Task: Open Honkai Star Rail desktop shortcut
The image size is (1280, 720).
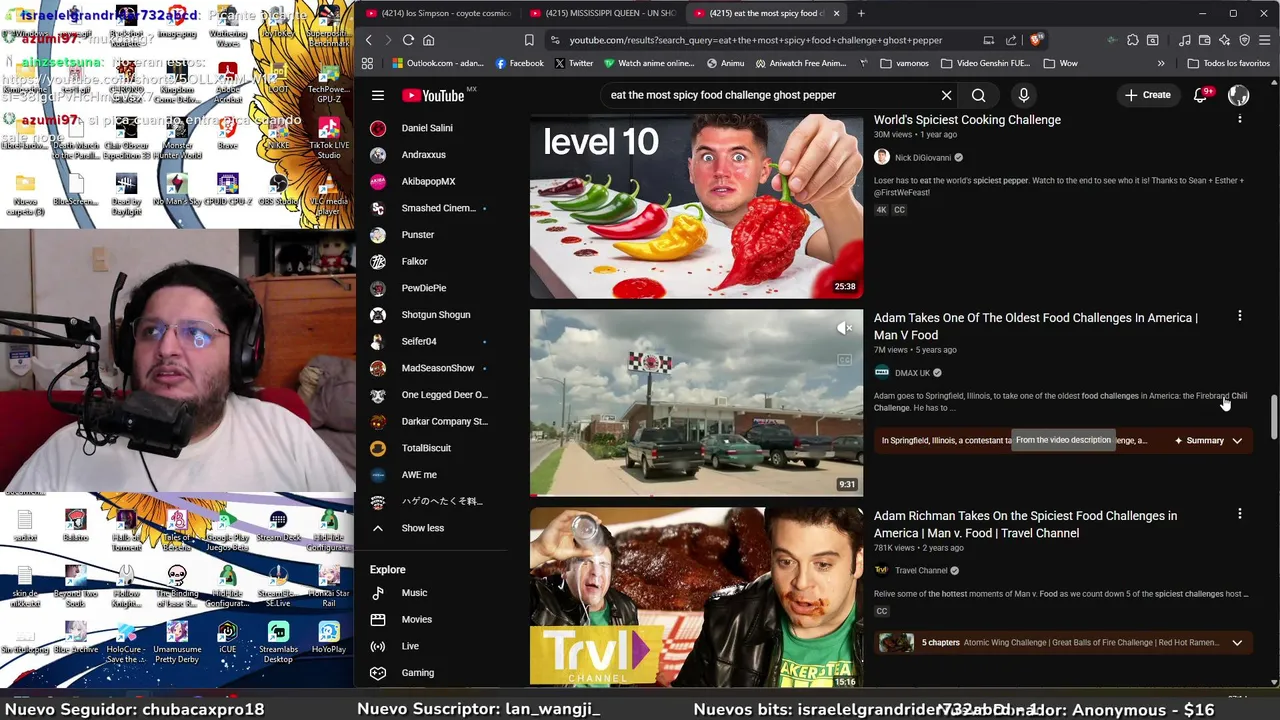Action: (329, 585)
